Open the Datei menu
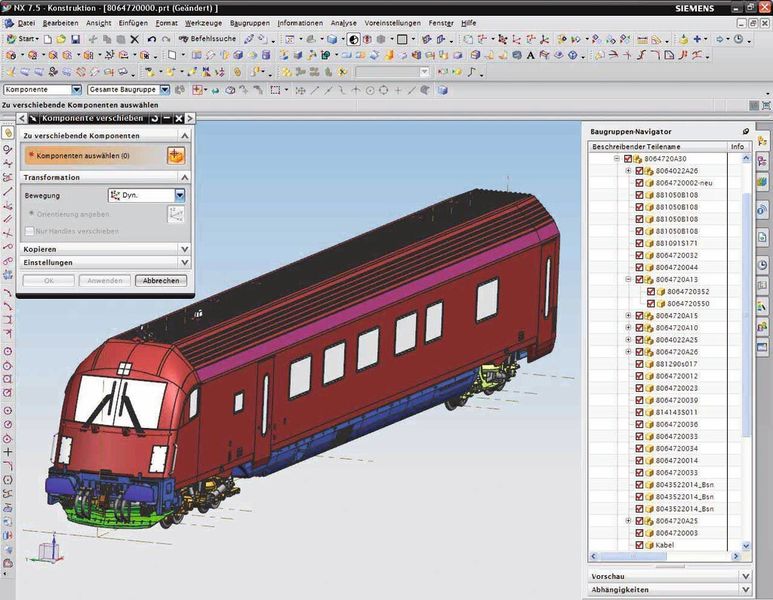This screenshot has height=600, width=773. coord(26,23)
